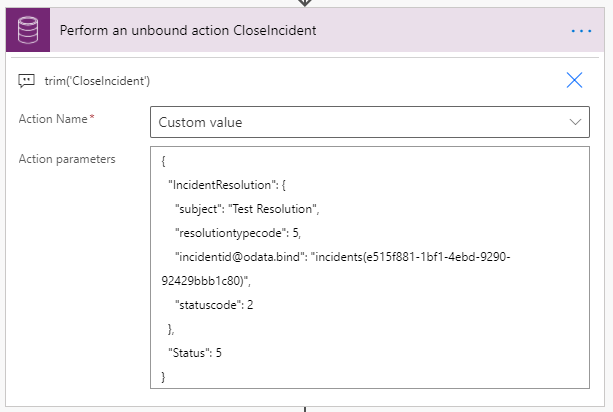The width and height of the screenshot is (613, 412).
Task: Click the "resolutiontypecode": 5 line
Action: [238, 233]
